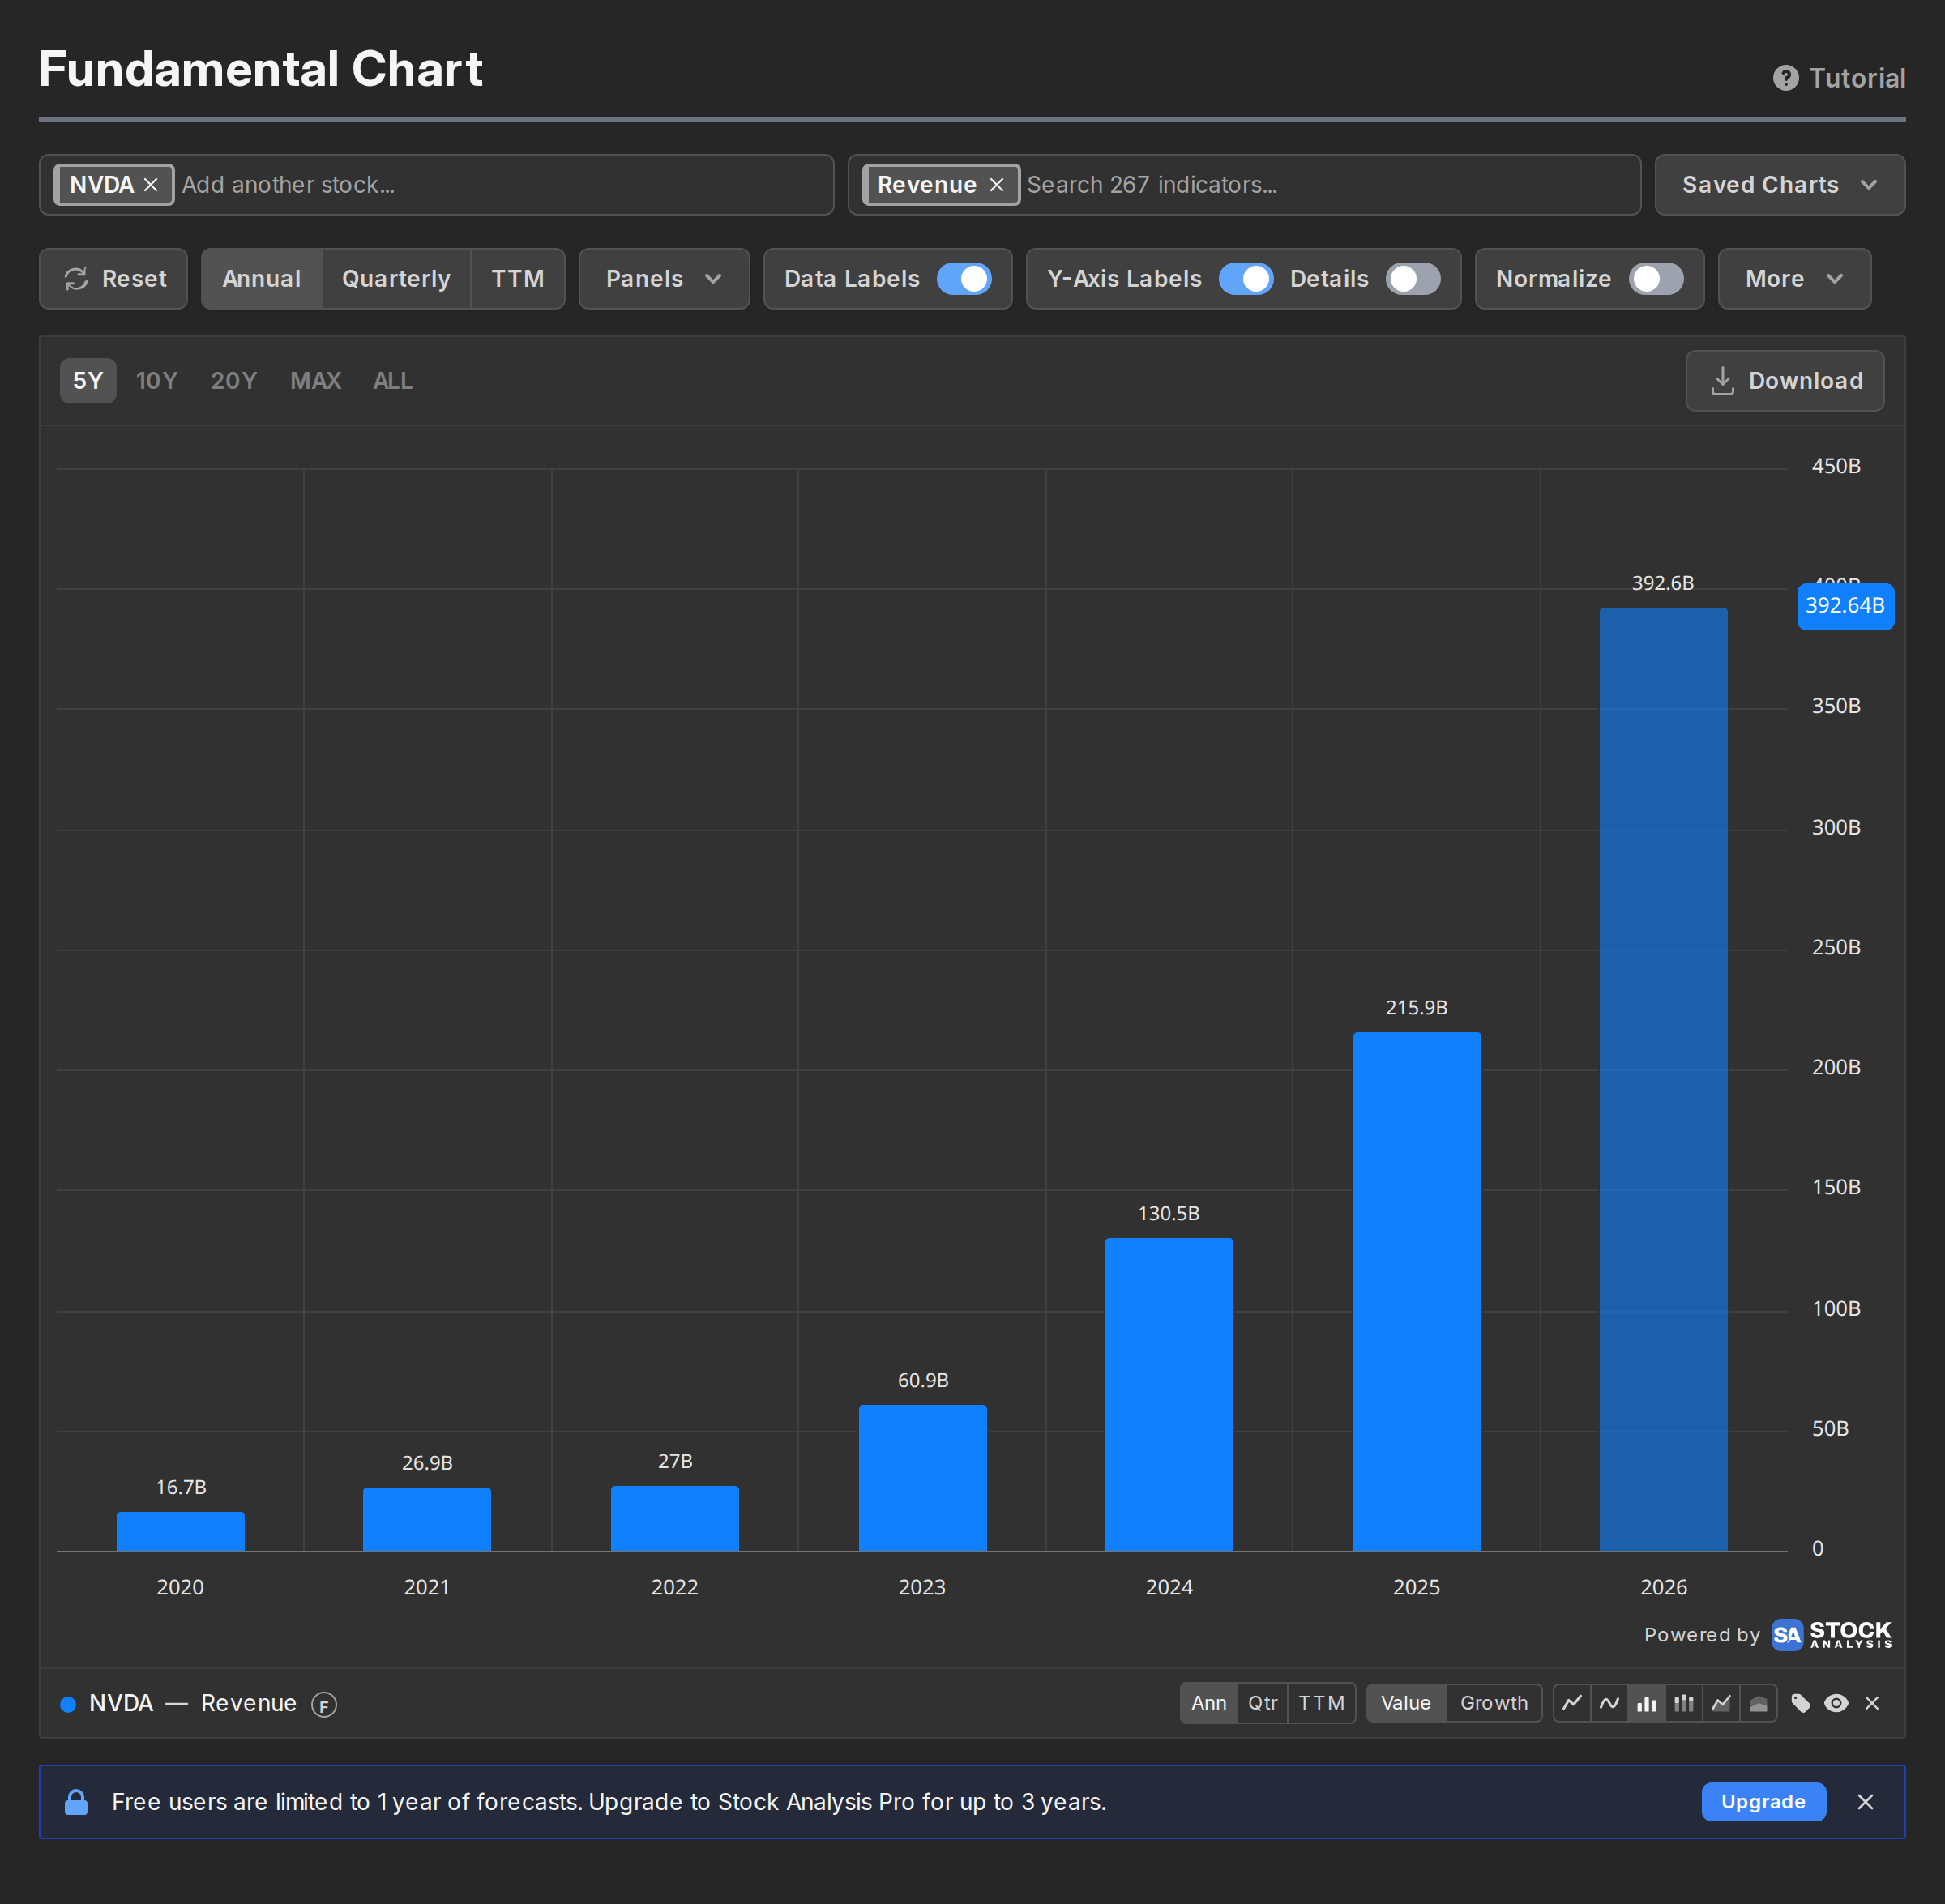
Task: Select Growth display mode
Action: pos(1494,1703)
